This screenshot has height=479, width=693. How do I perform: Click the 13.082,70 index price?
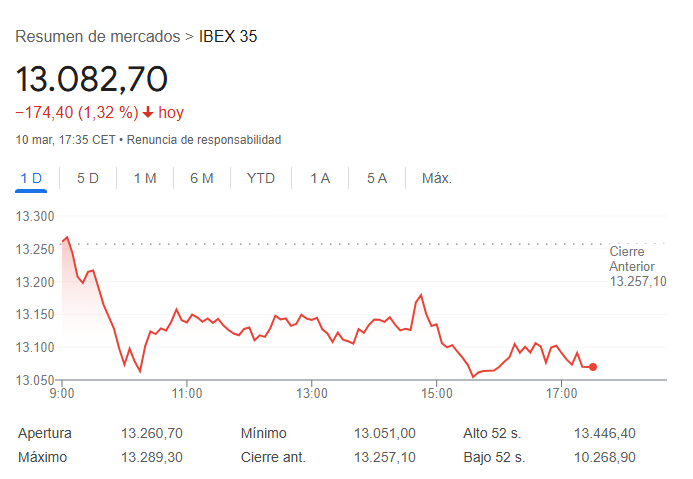[91, 78]
